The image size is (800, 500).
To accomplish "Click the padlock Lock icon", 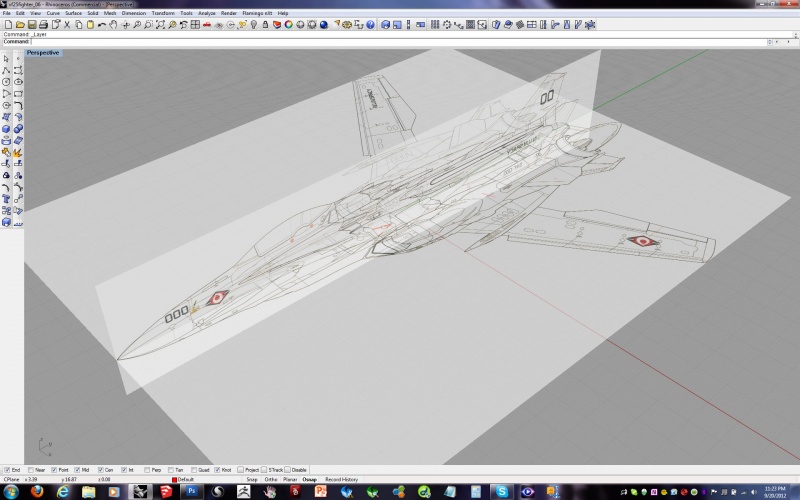I will [265, 24].
